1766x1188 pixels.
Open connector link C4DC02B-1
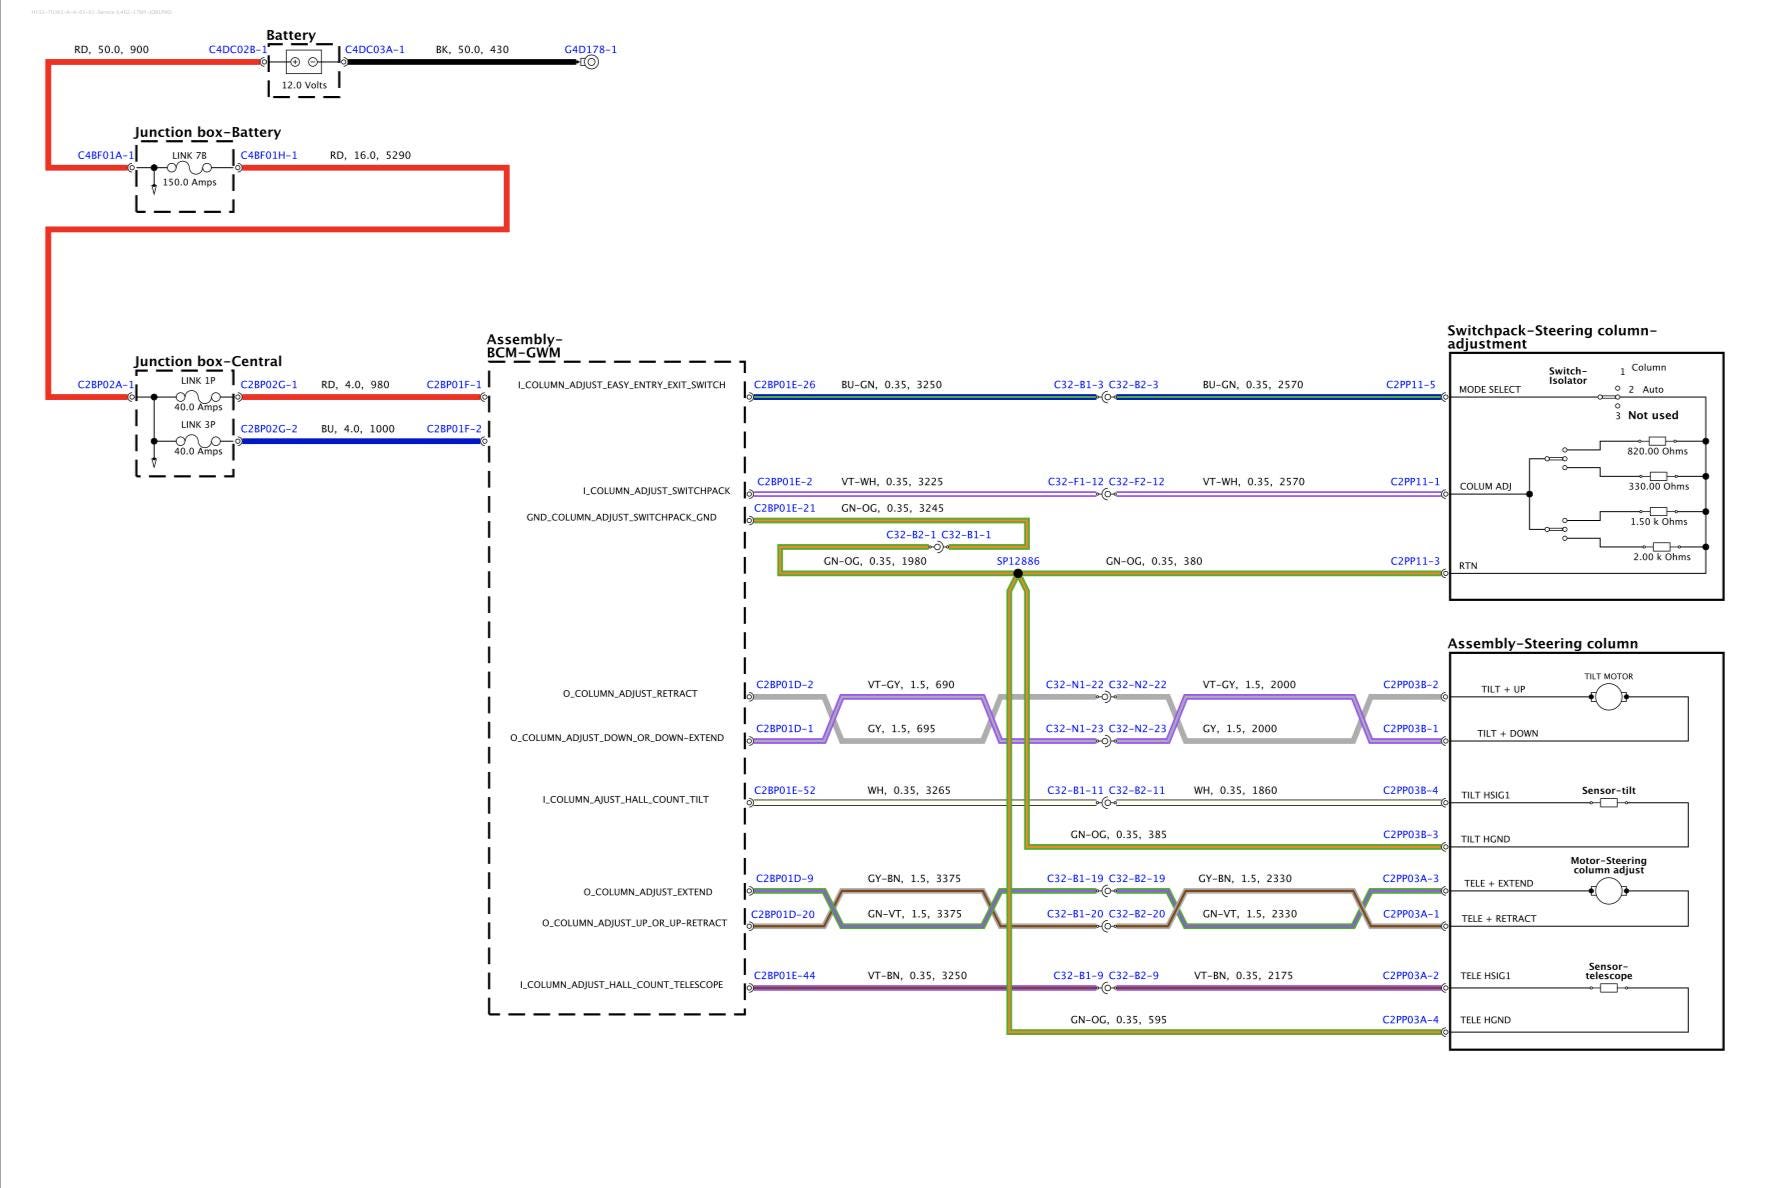click(x=237, y=49)
